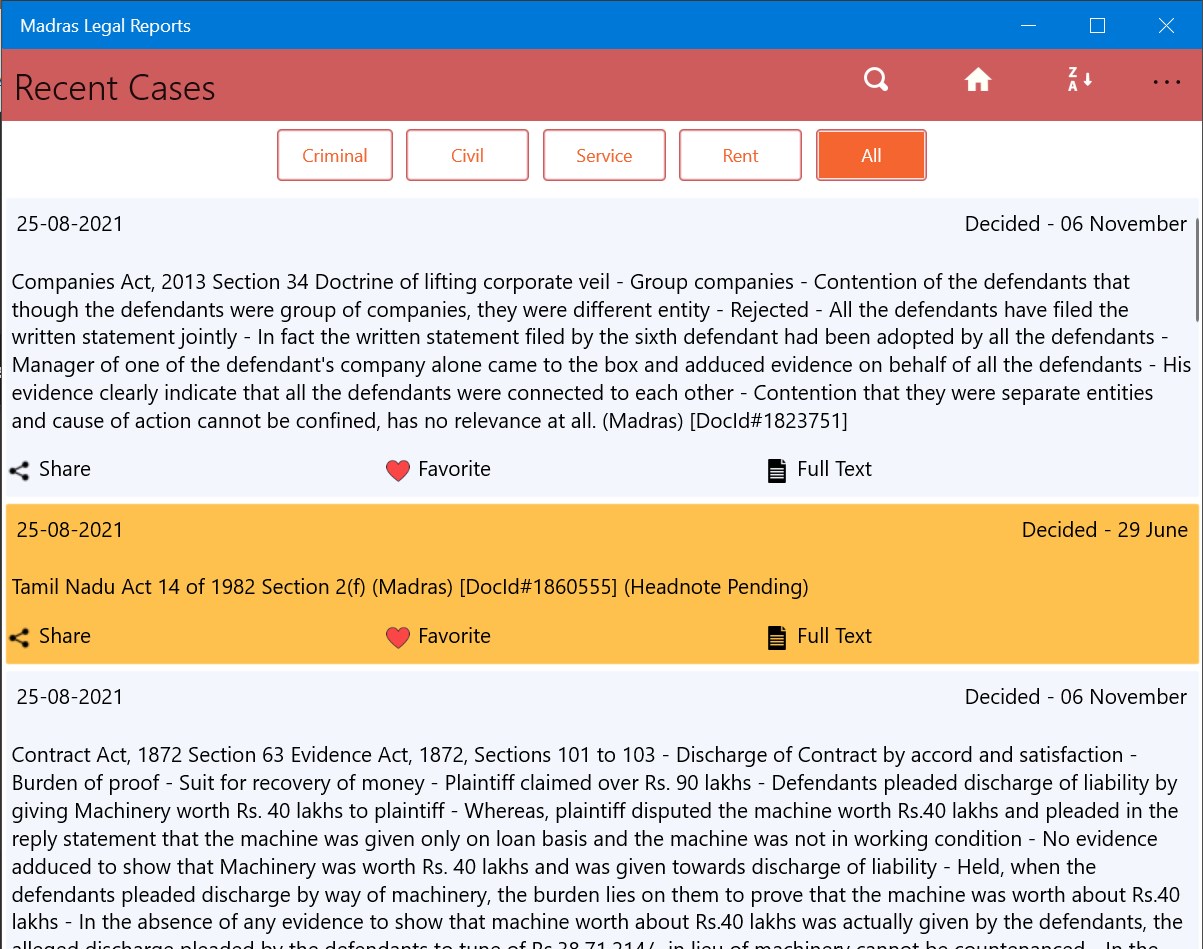Click share icon for Tamil Nadu Act case
This screenshot has width=1203, height=949.
(x=19, y=637)
